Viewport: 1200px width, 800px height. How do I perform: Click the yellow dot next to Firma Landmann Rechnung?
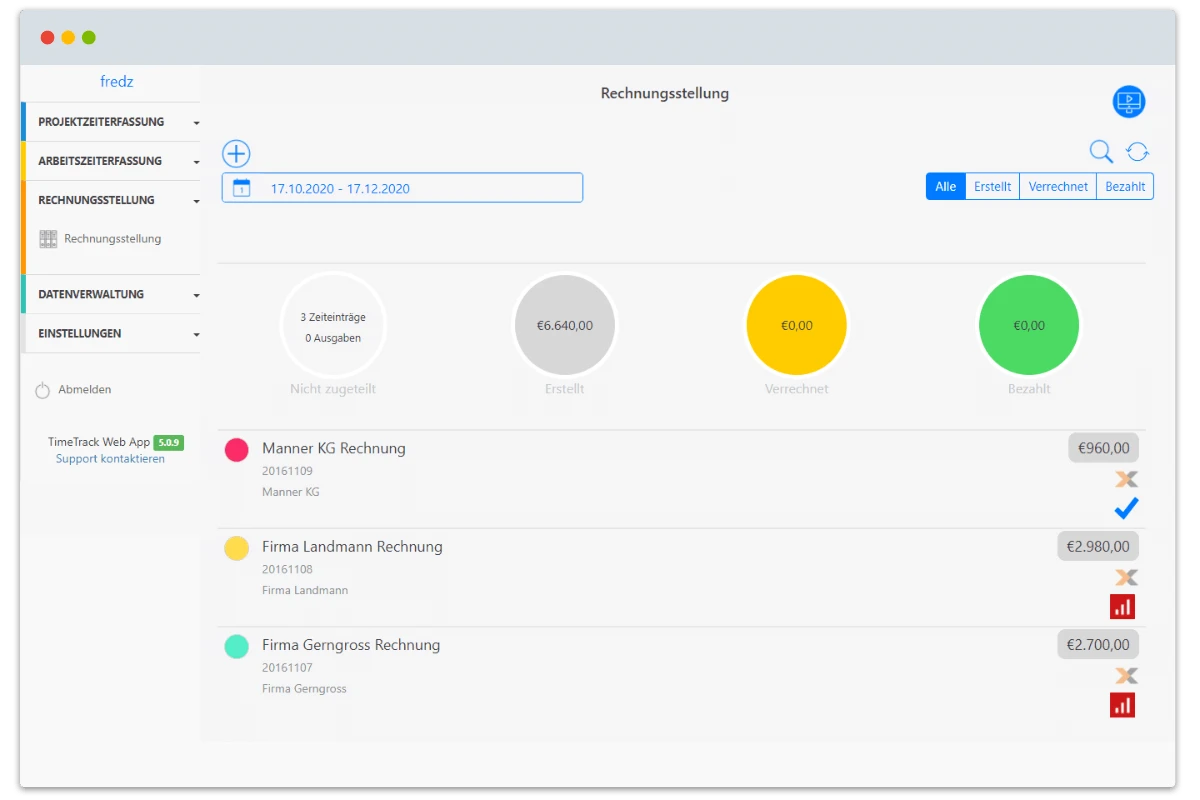coord(236,548)
